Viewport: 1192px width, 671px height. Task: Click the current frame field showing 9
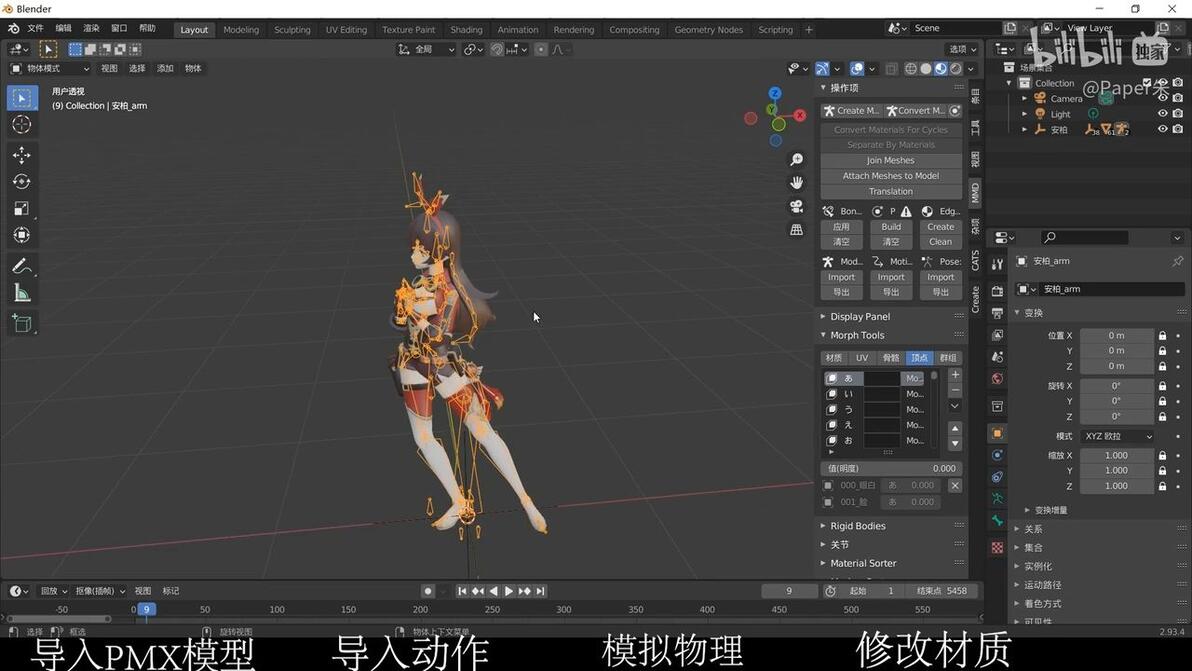[788, 590]
